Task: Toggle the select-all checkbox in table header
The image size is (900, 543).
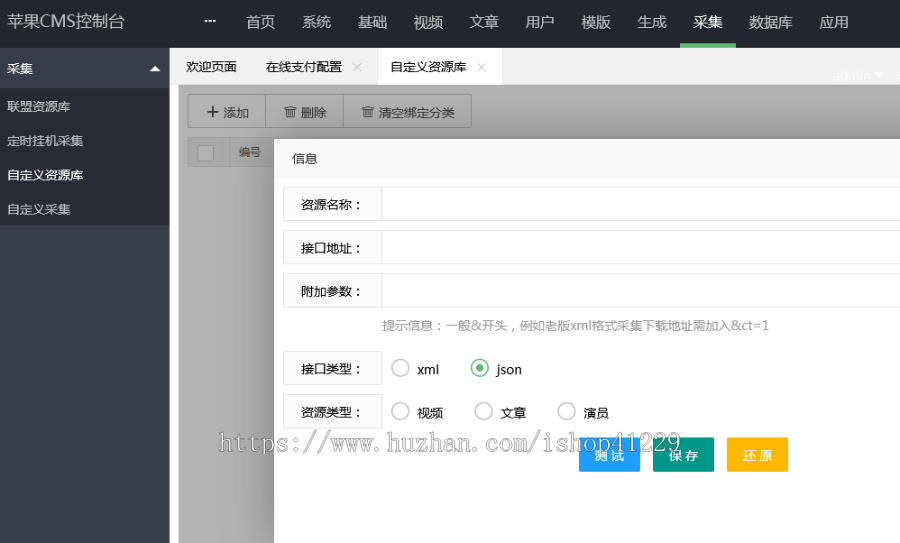Action: (205, 153)
